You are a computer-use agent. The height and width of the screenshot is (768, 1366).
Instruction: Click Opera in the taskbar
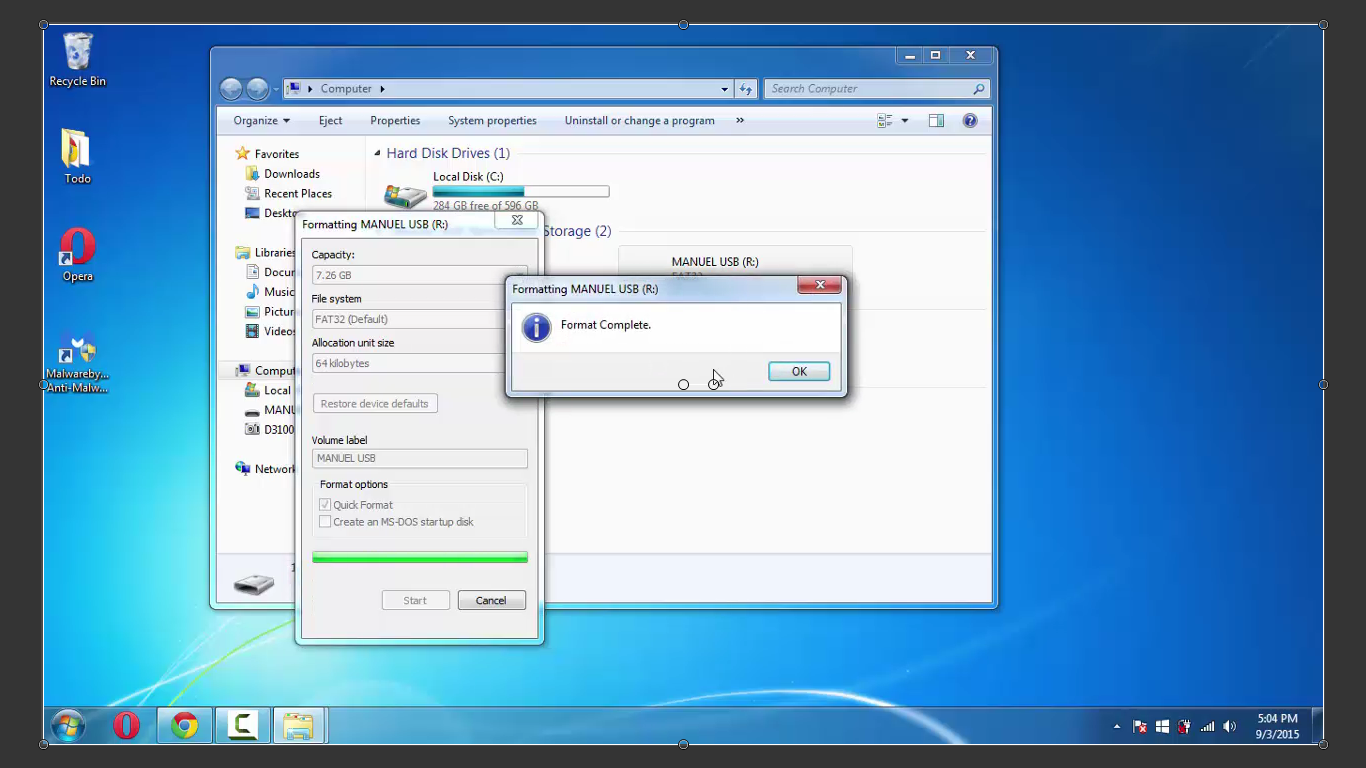click(126, 726)
